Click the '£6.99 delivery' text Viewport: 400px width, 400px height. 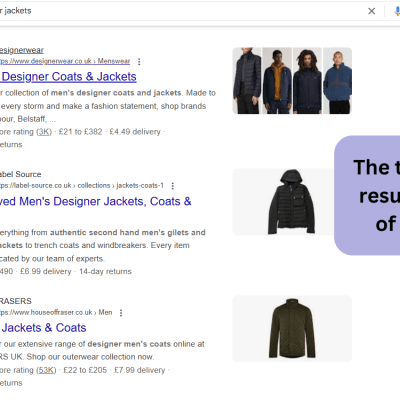pos(46,271)
